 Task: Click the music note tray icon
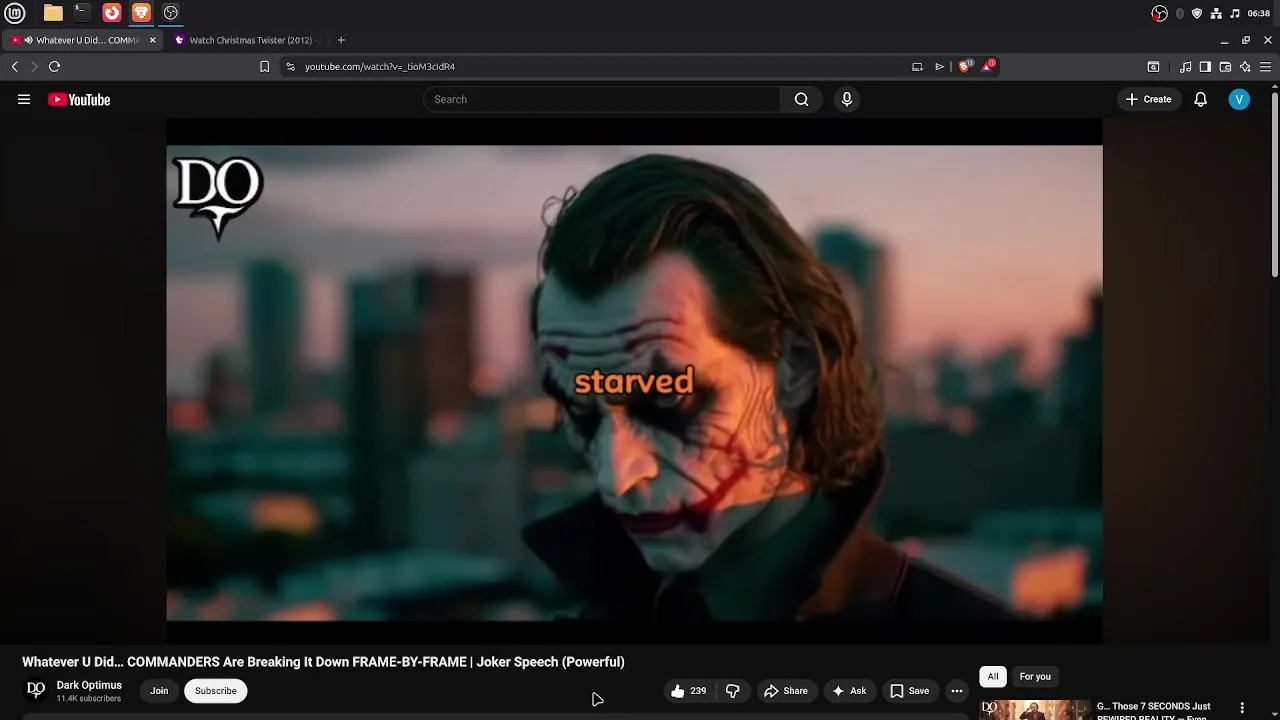click(1235, 13)
